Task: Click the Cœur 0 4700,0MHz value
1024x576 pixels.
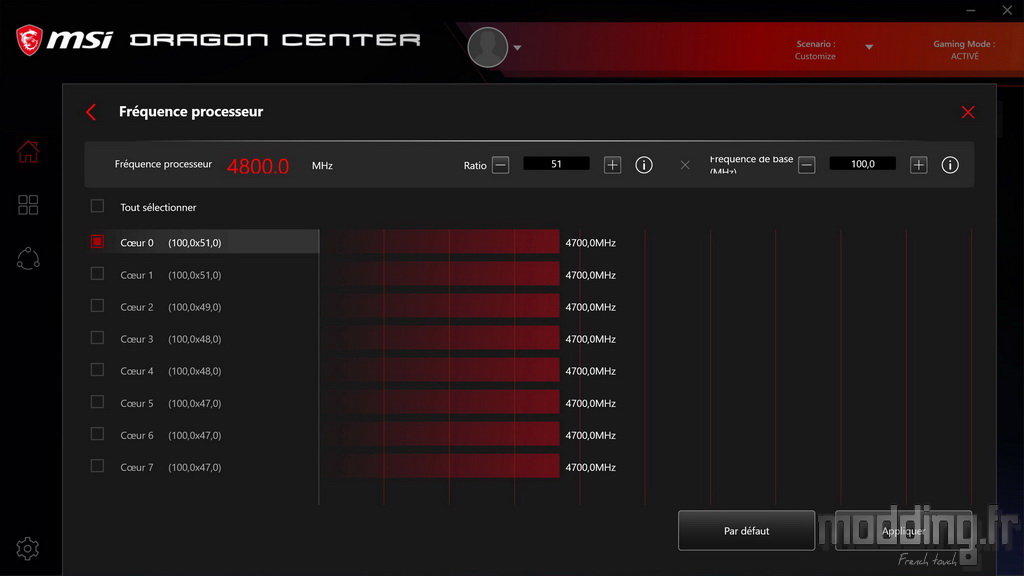Action: (x=590, y=242)
